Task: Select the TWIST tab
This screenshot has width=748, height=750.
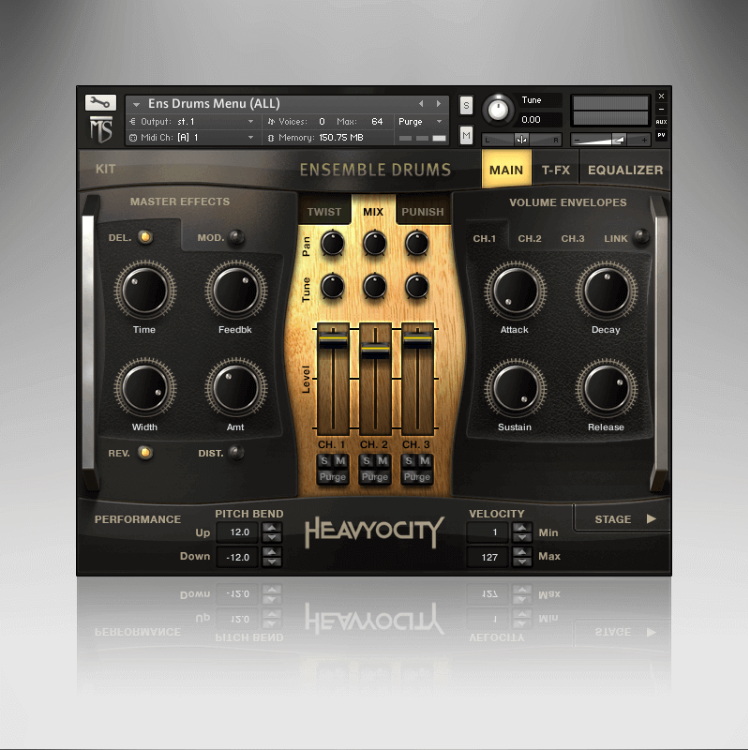Action: click(x=324, y=211)
